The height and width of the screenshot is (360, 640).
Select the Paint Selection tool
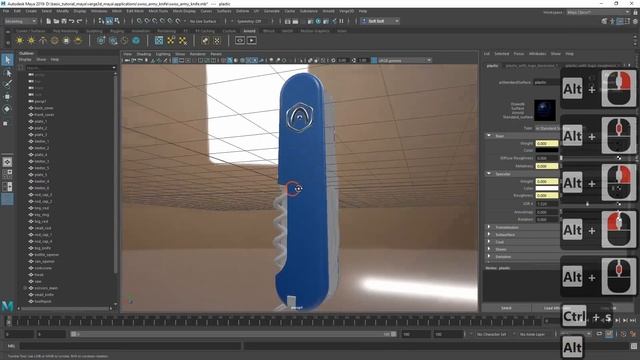pos(7,84)
